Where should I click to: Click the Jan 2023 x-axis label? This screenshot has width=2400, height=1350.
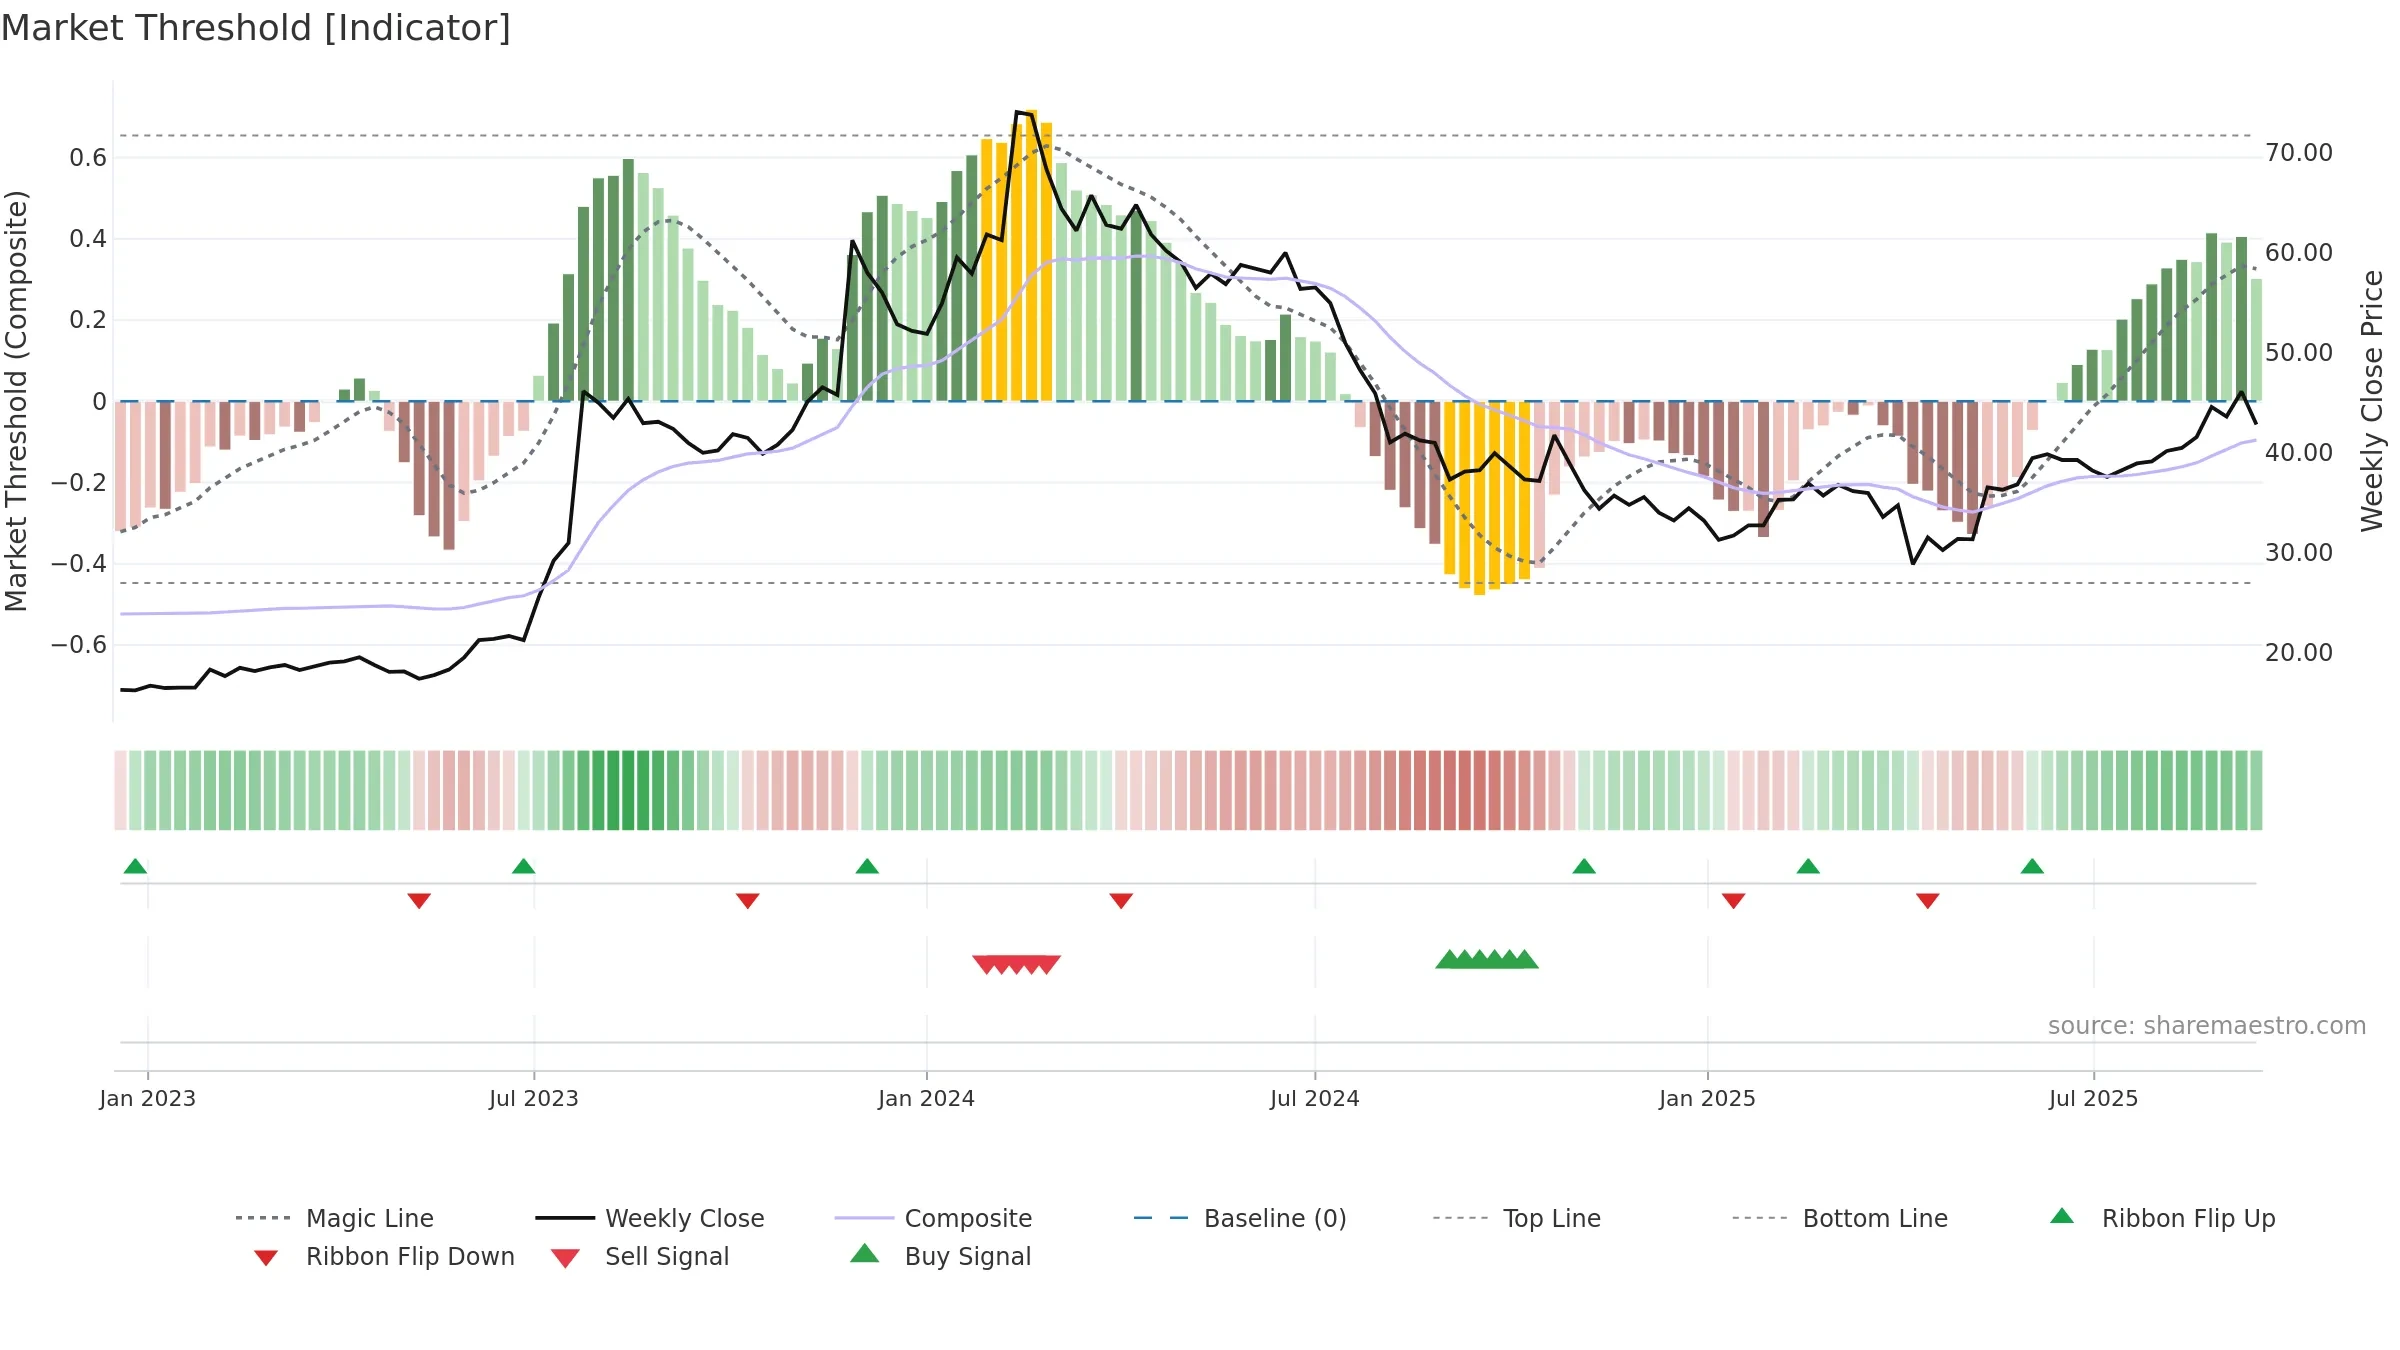point(148,1098)
